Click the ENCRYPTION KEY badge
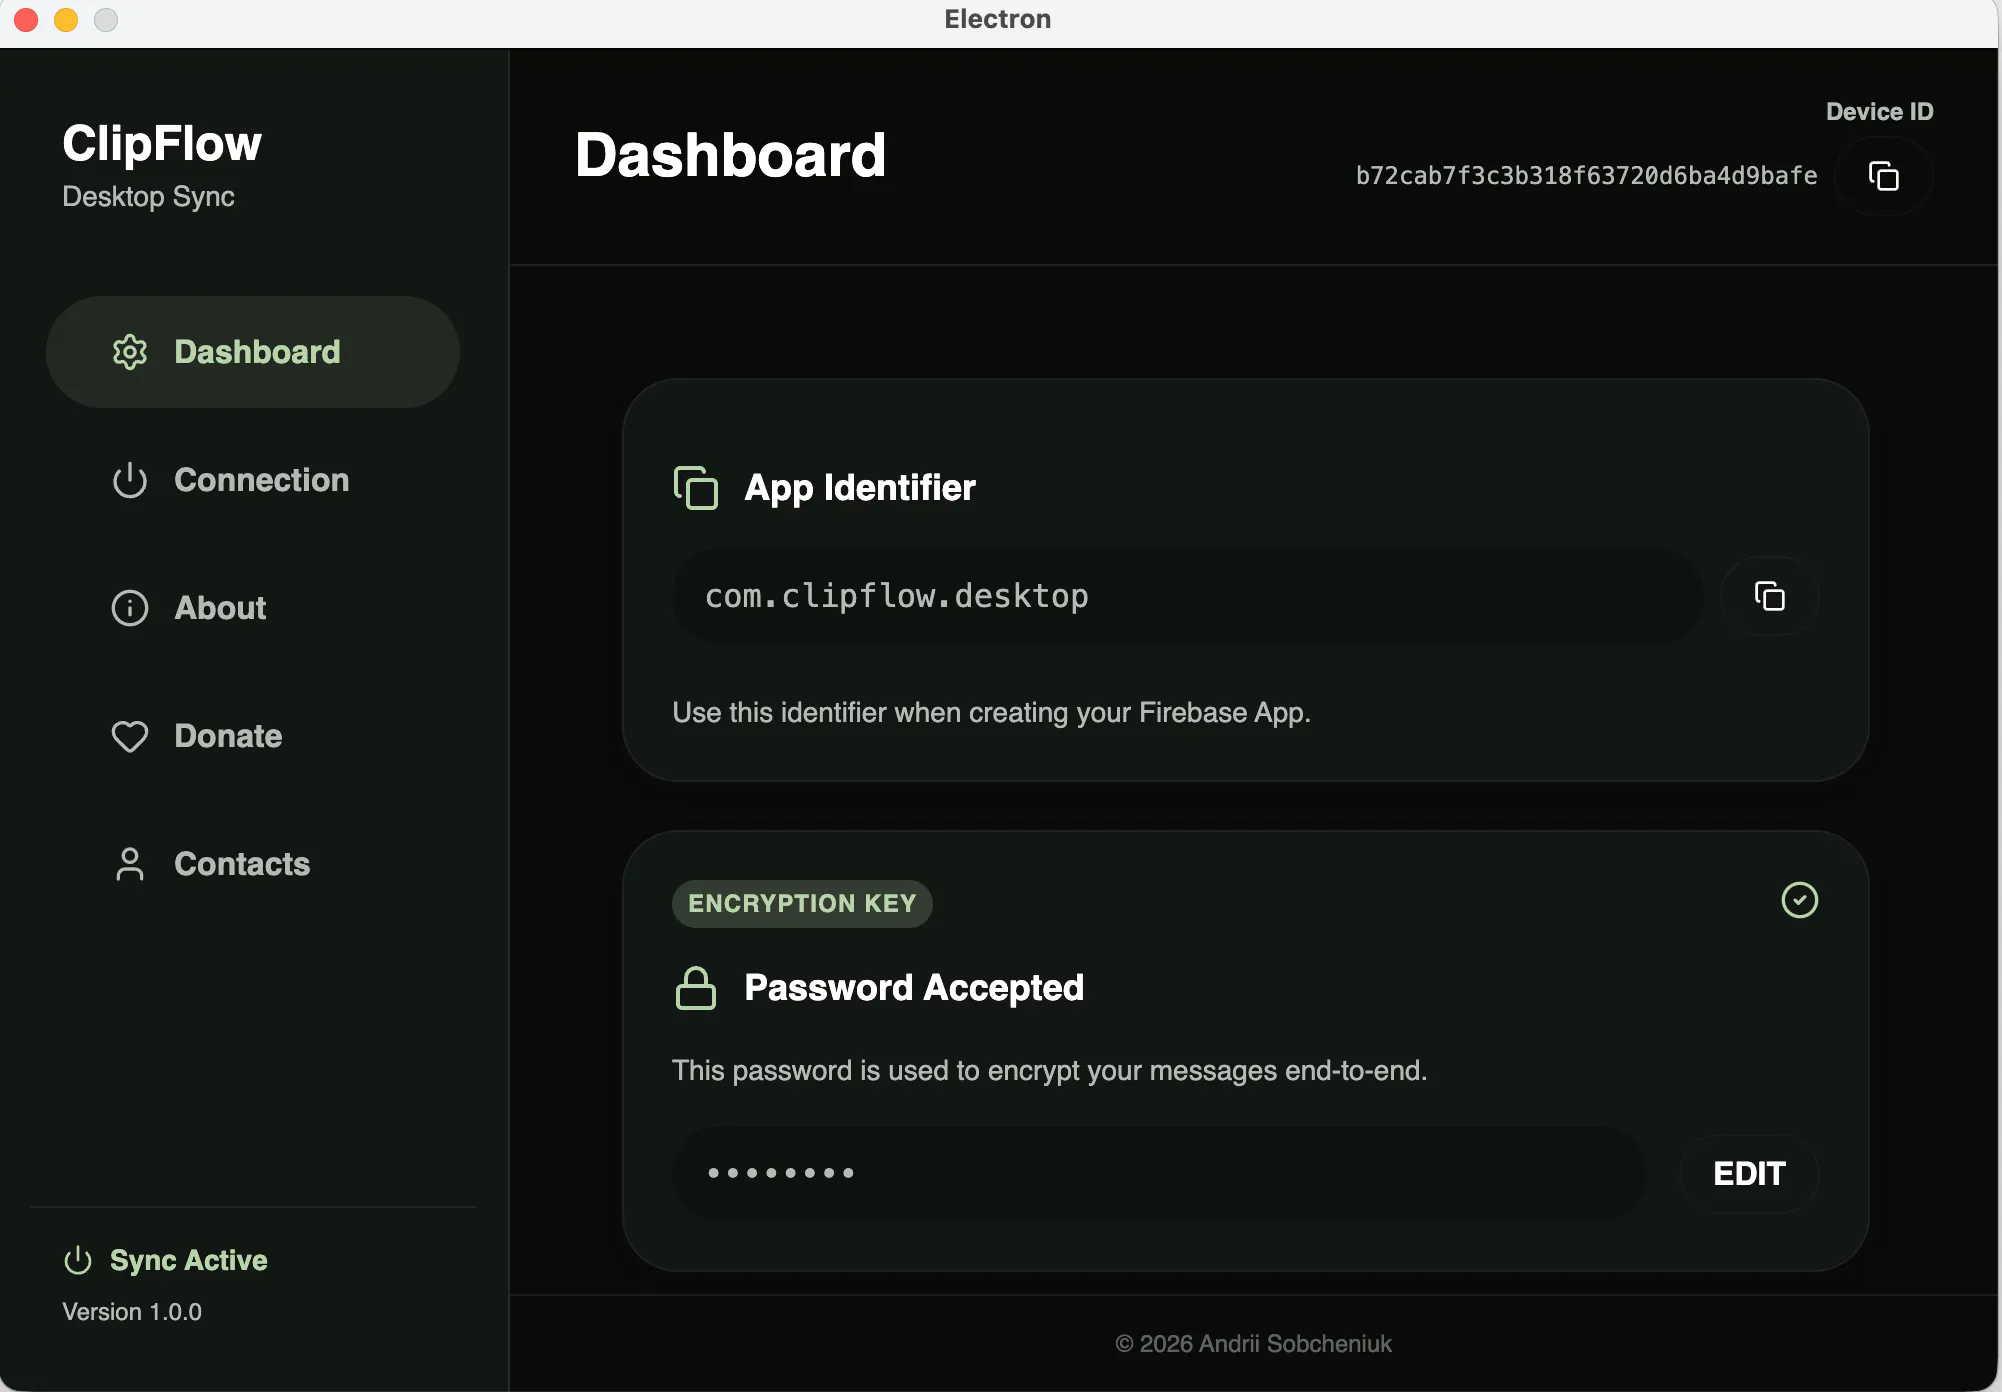The image size is (2002, 1392). (802, 903)
